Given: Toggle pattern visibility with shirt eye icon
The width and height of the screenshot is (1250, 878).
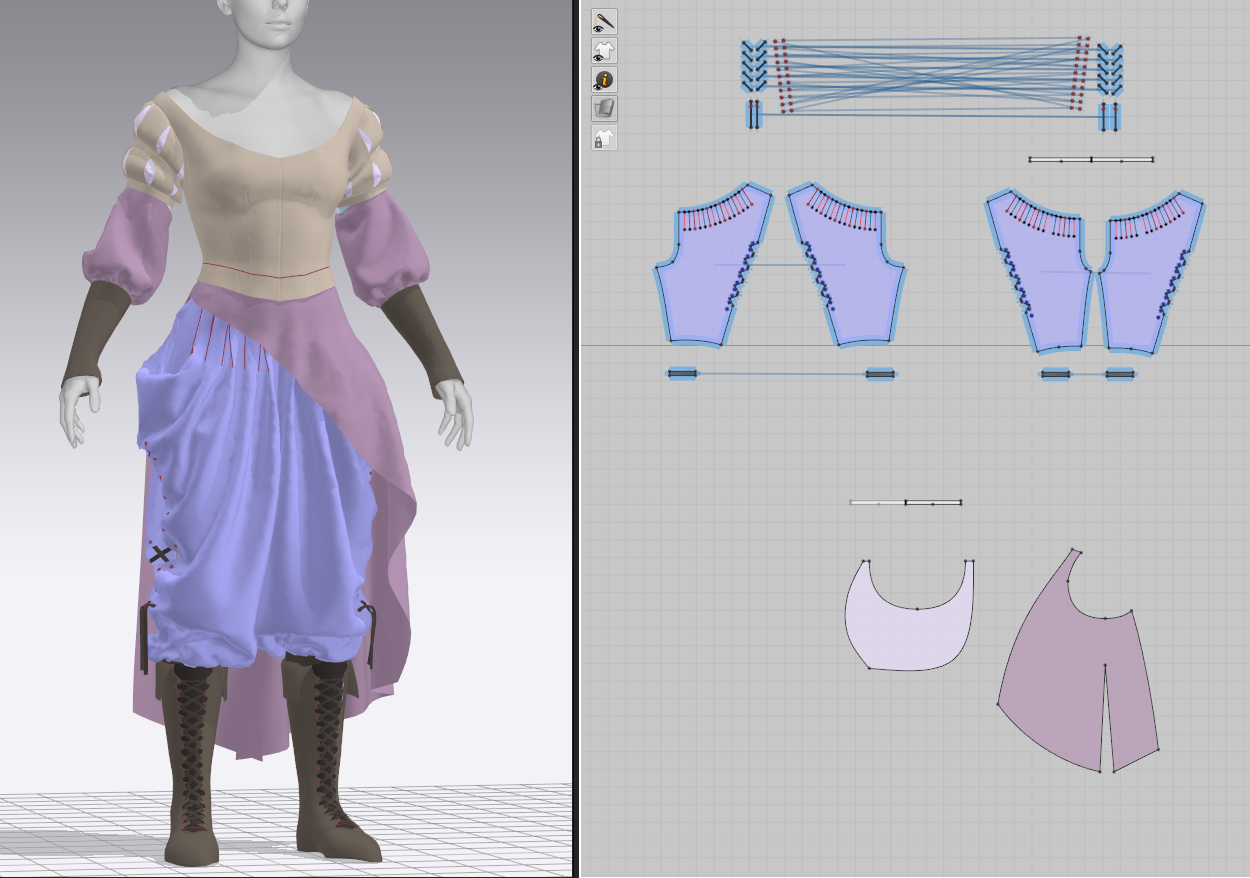Looking at the screenshot, I should [x=603, y=51].
